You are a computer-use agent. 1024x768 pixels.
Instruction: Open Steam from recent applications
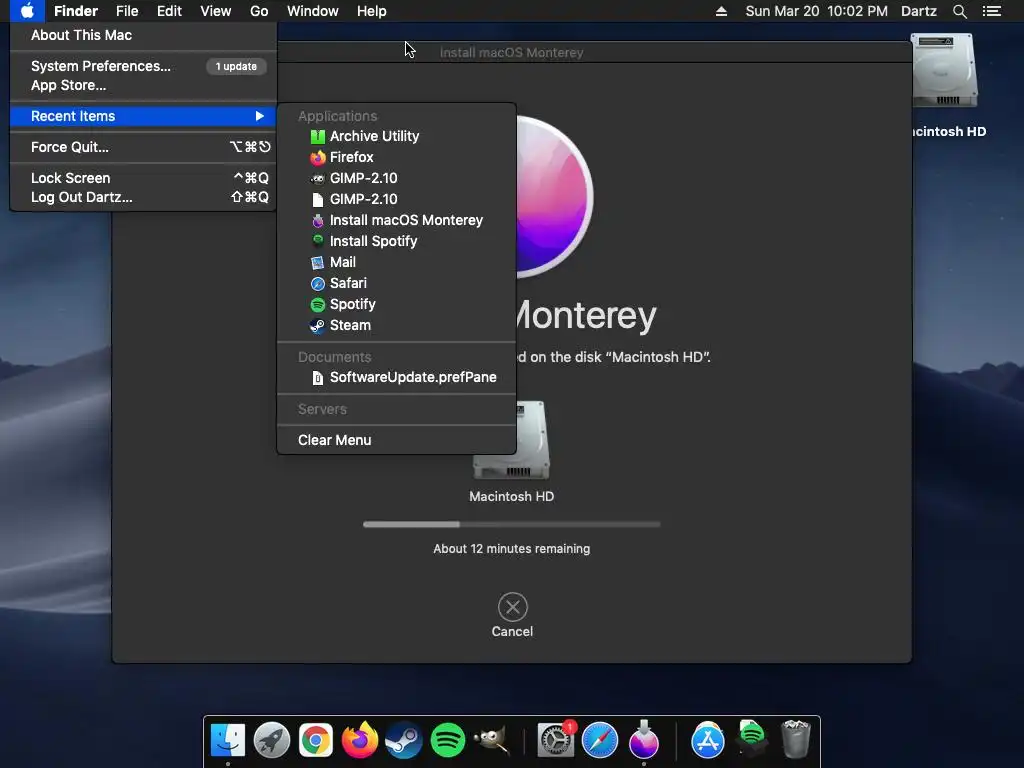396,325
